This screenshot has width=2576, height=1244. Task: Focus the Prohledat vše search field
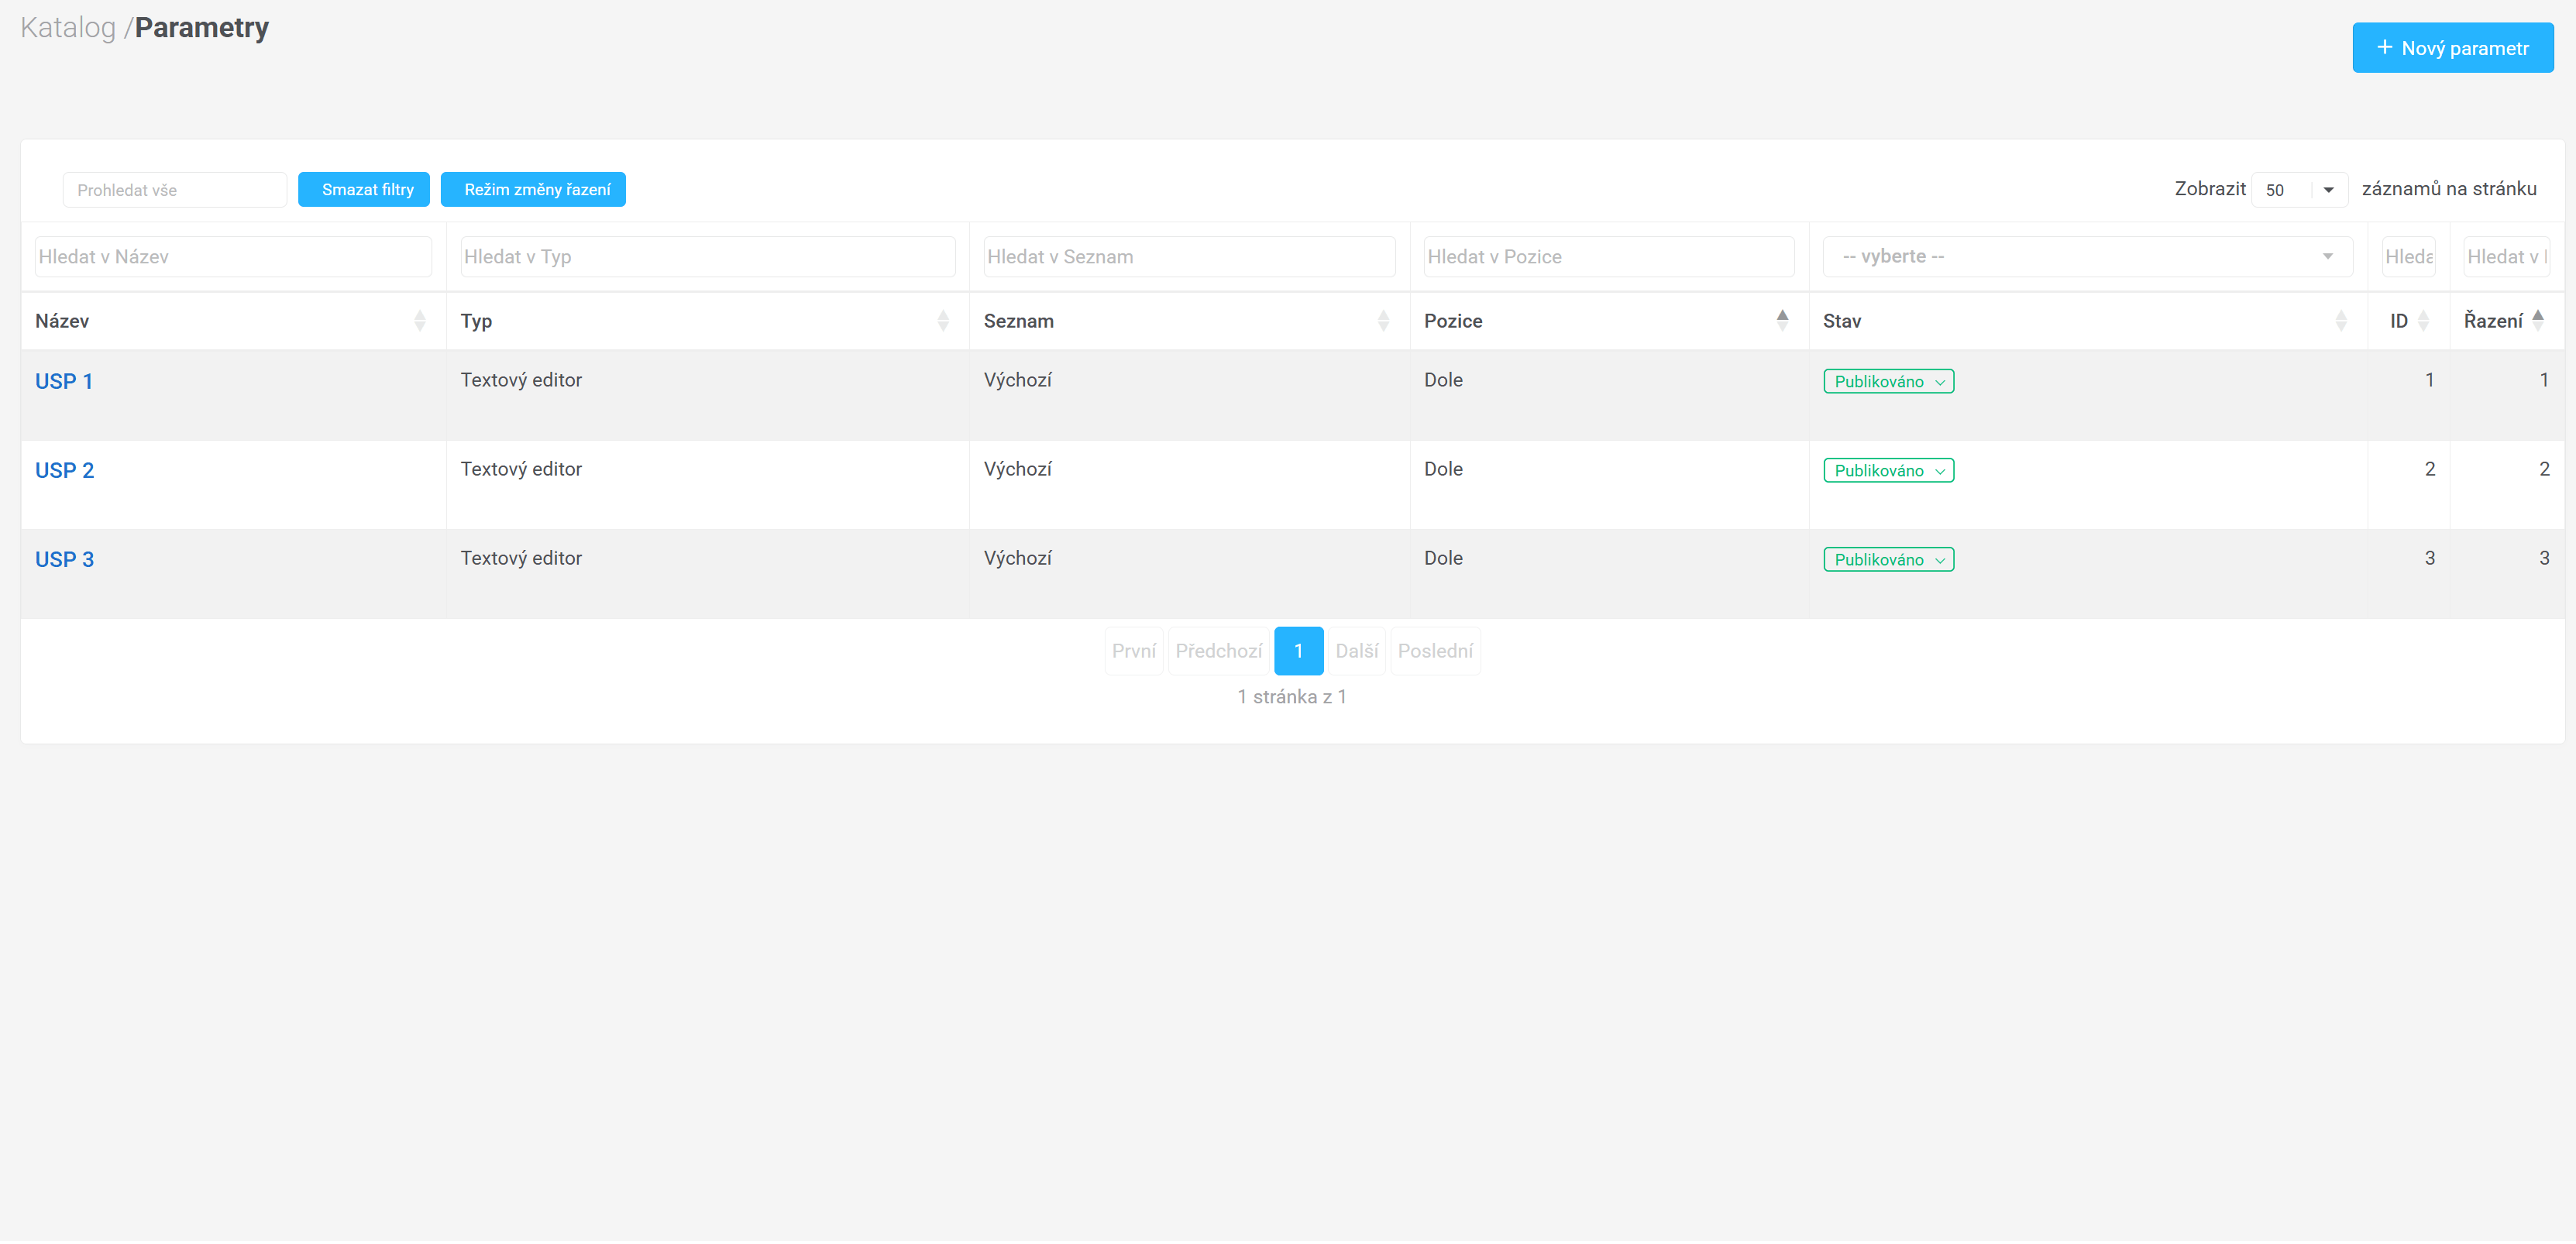[x=174, y=190]
